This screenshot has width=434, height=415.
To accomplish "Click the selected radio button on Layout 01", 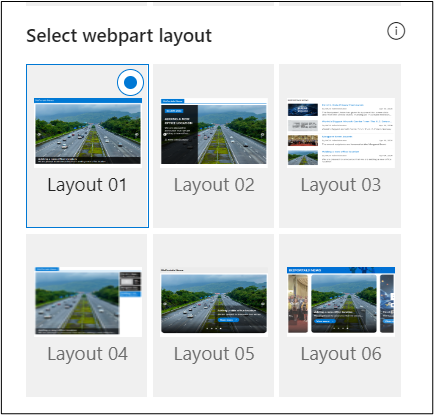I will 130,82.
